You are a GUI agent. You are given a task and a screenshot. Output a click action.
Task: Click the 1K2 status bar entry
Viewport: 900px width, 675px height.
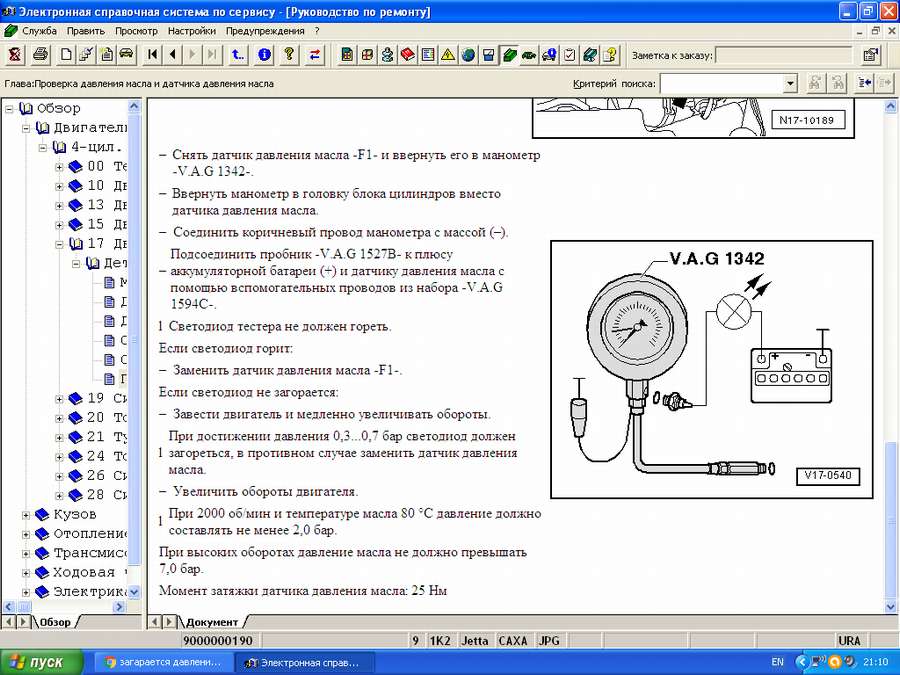[x=440, y=641]
